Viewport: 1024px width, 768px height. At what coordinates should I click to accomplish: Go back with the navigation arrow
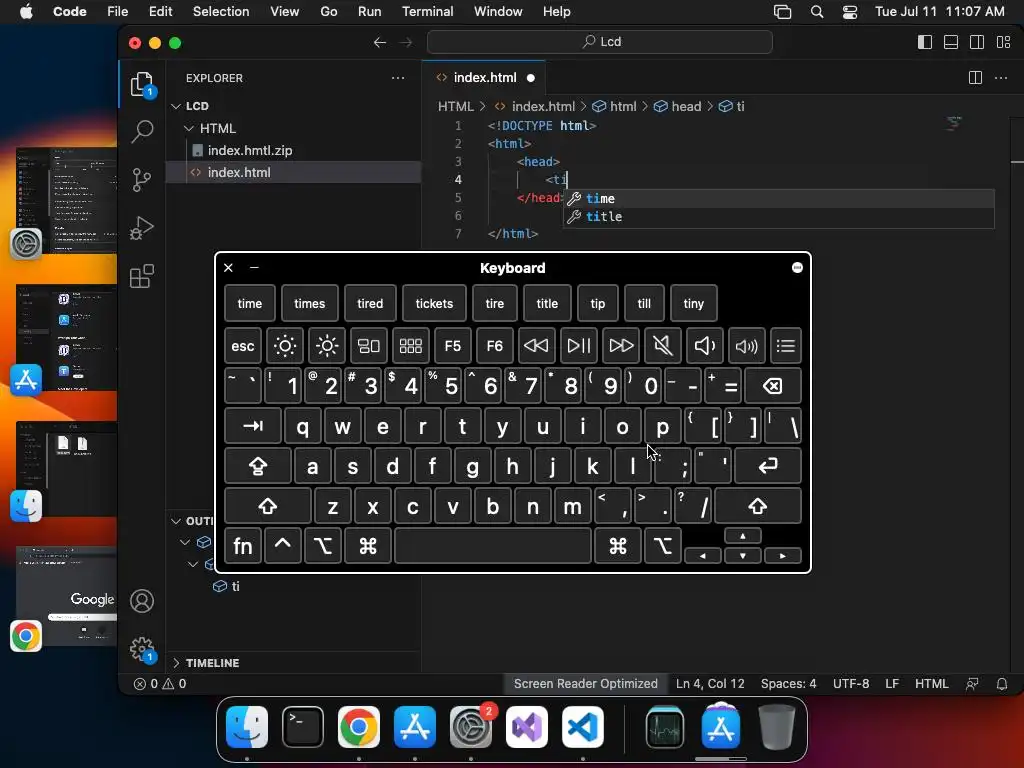click(379, 42)
